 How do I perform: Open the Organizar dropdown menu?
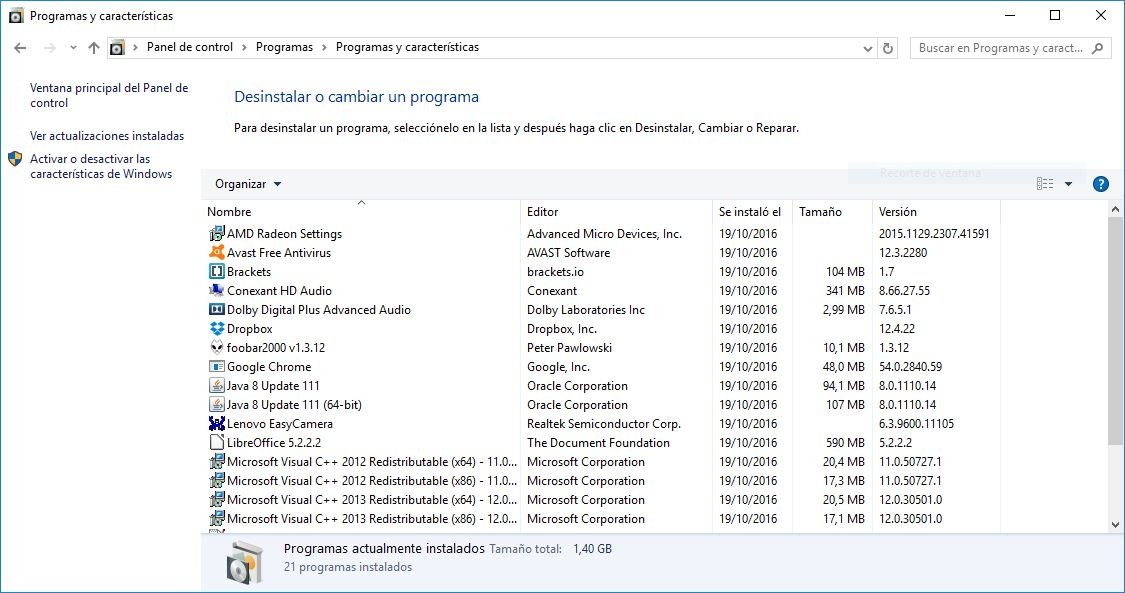248,184
